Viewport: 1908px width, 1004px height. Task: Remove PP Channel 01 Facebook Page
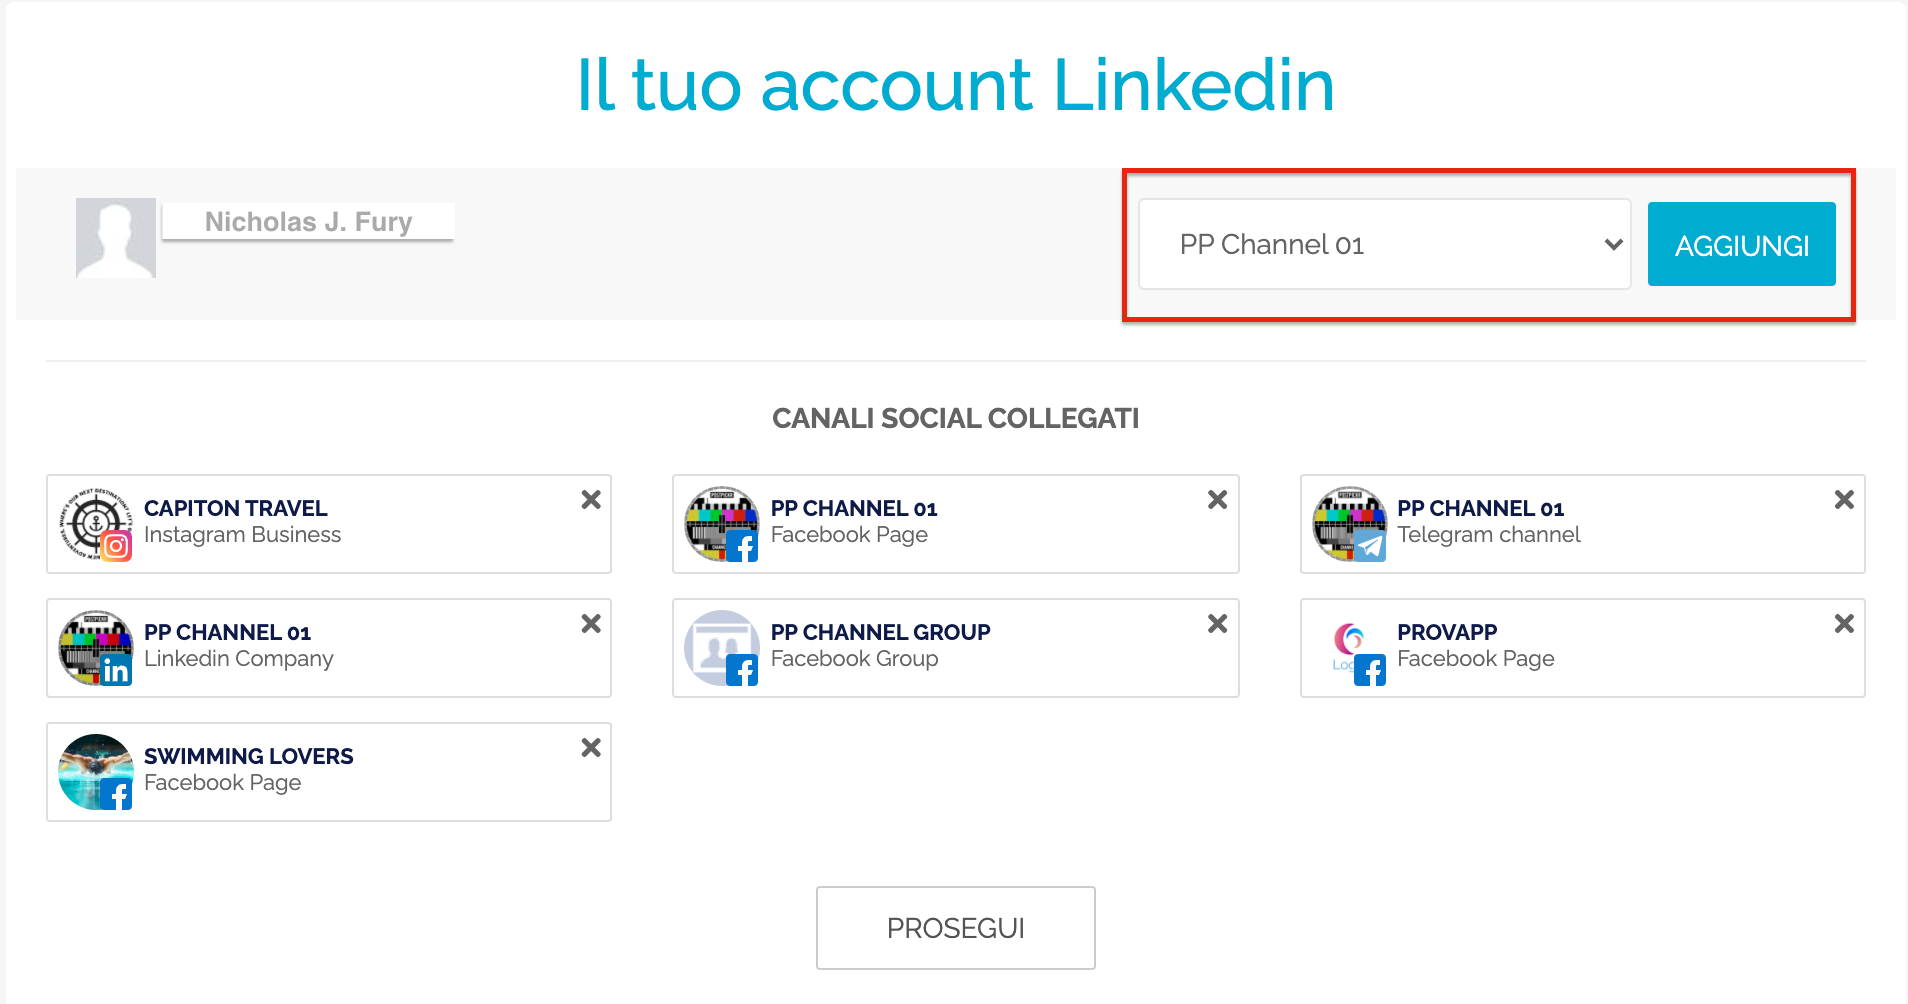[x=1217, y=500]
